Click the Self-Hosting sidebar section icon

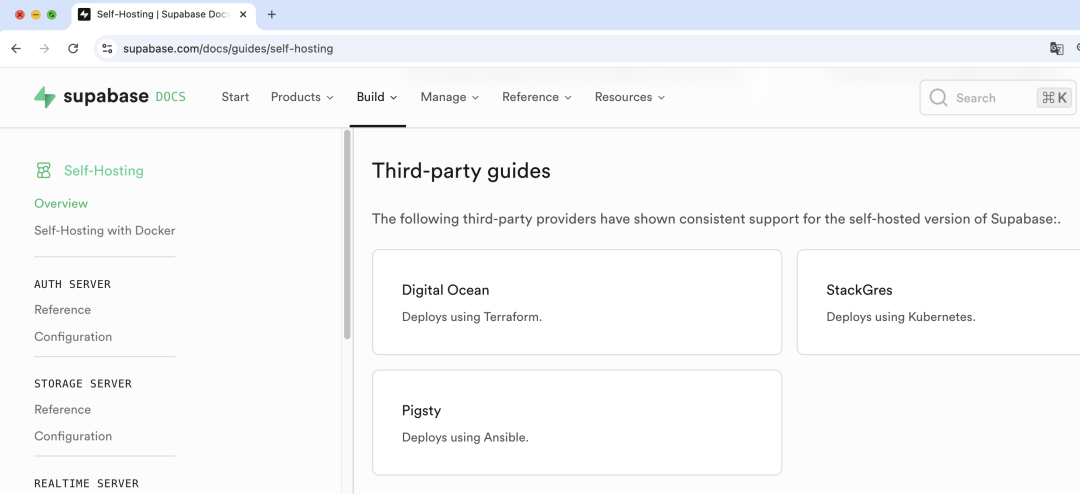[43, 171]
